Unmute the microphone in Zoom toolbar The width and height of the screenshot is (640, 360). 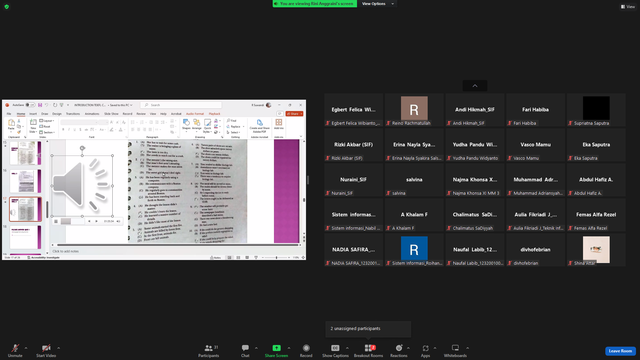coord(15,351)
